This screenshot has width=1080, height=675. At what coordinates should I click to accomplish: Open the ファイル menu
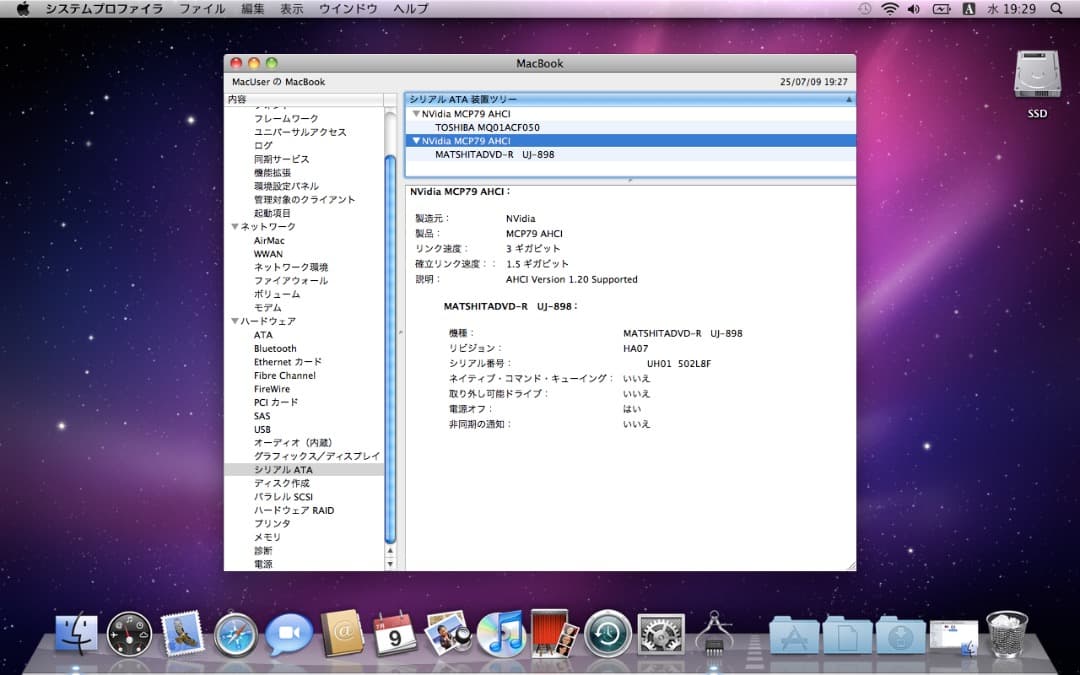[203, 8]
